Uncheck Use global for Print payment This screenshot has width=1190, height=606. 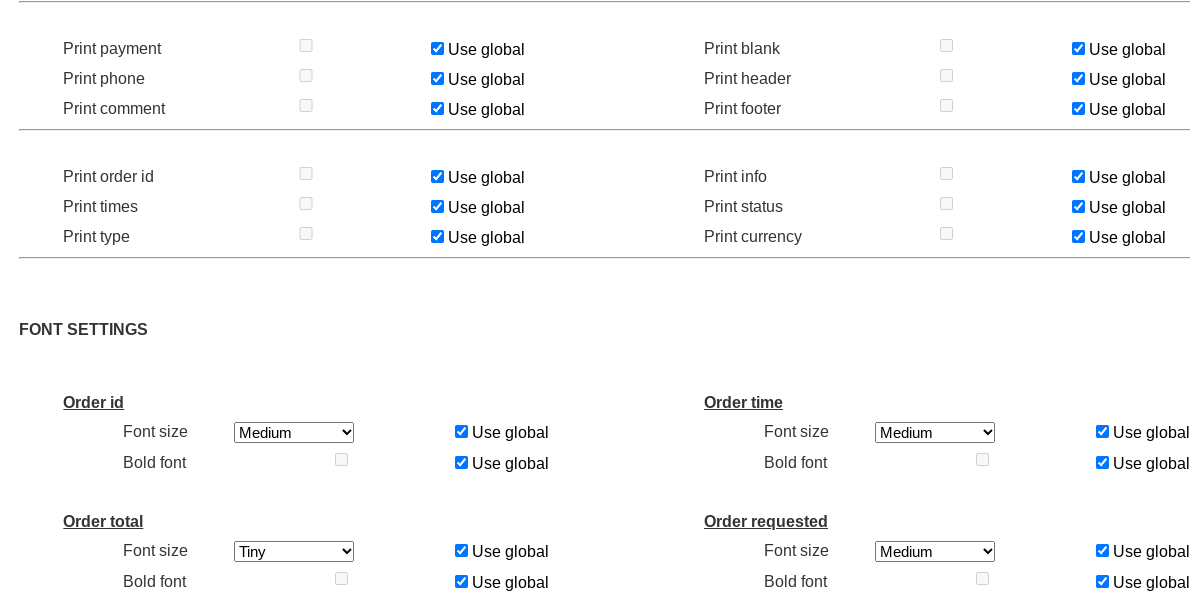tap(437, 49)
